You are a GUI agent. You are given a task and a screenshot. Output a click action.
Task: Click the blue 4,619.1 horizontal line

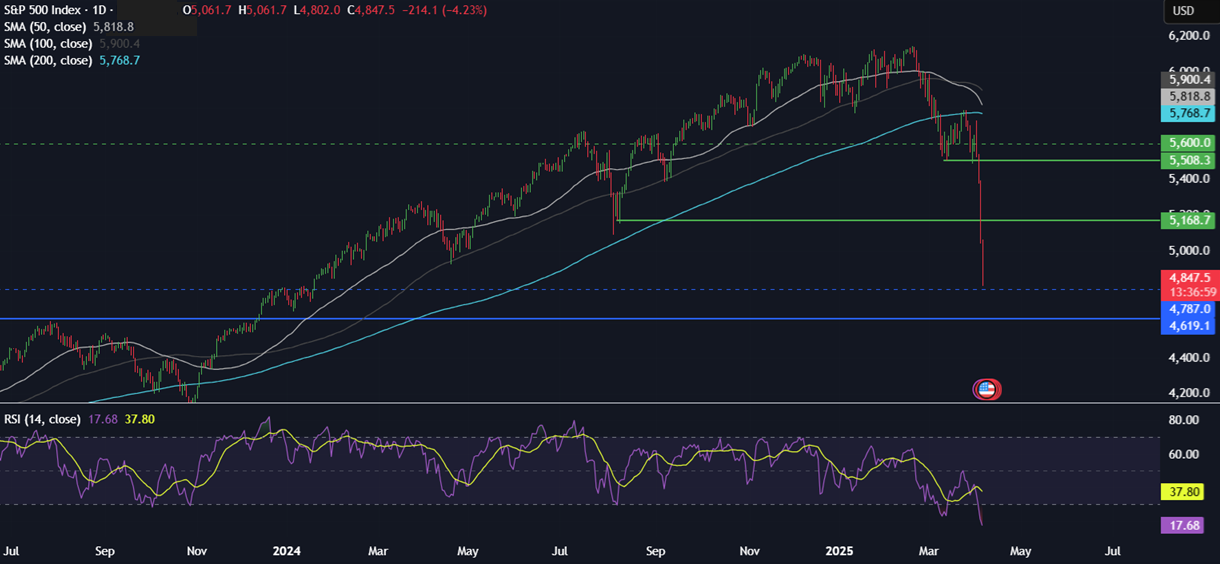click(578, 319)
